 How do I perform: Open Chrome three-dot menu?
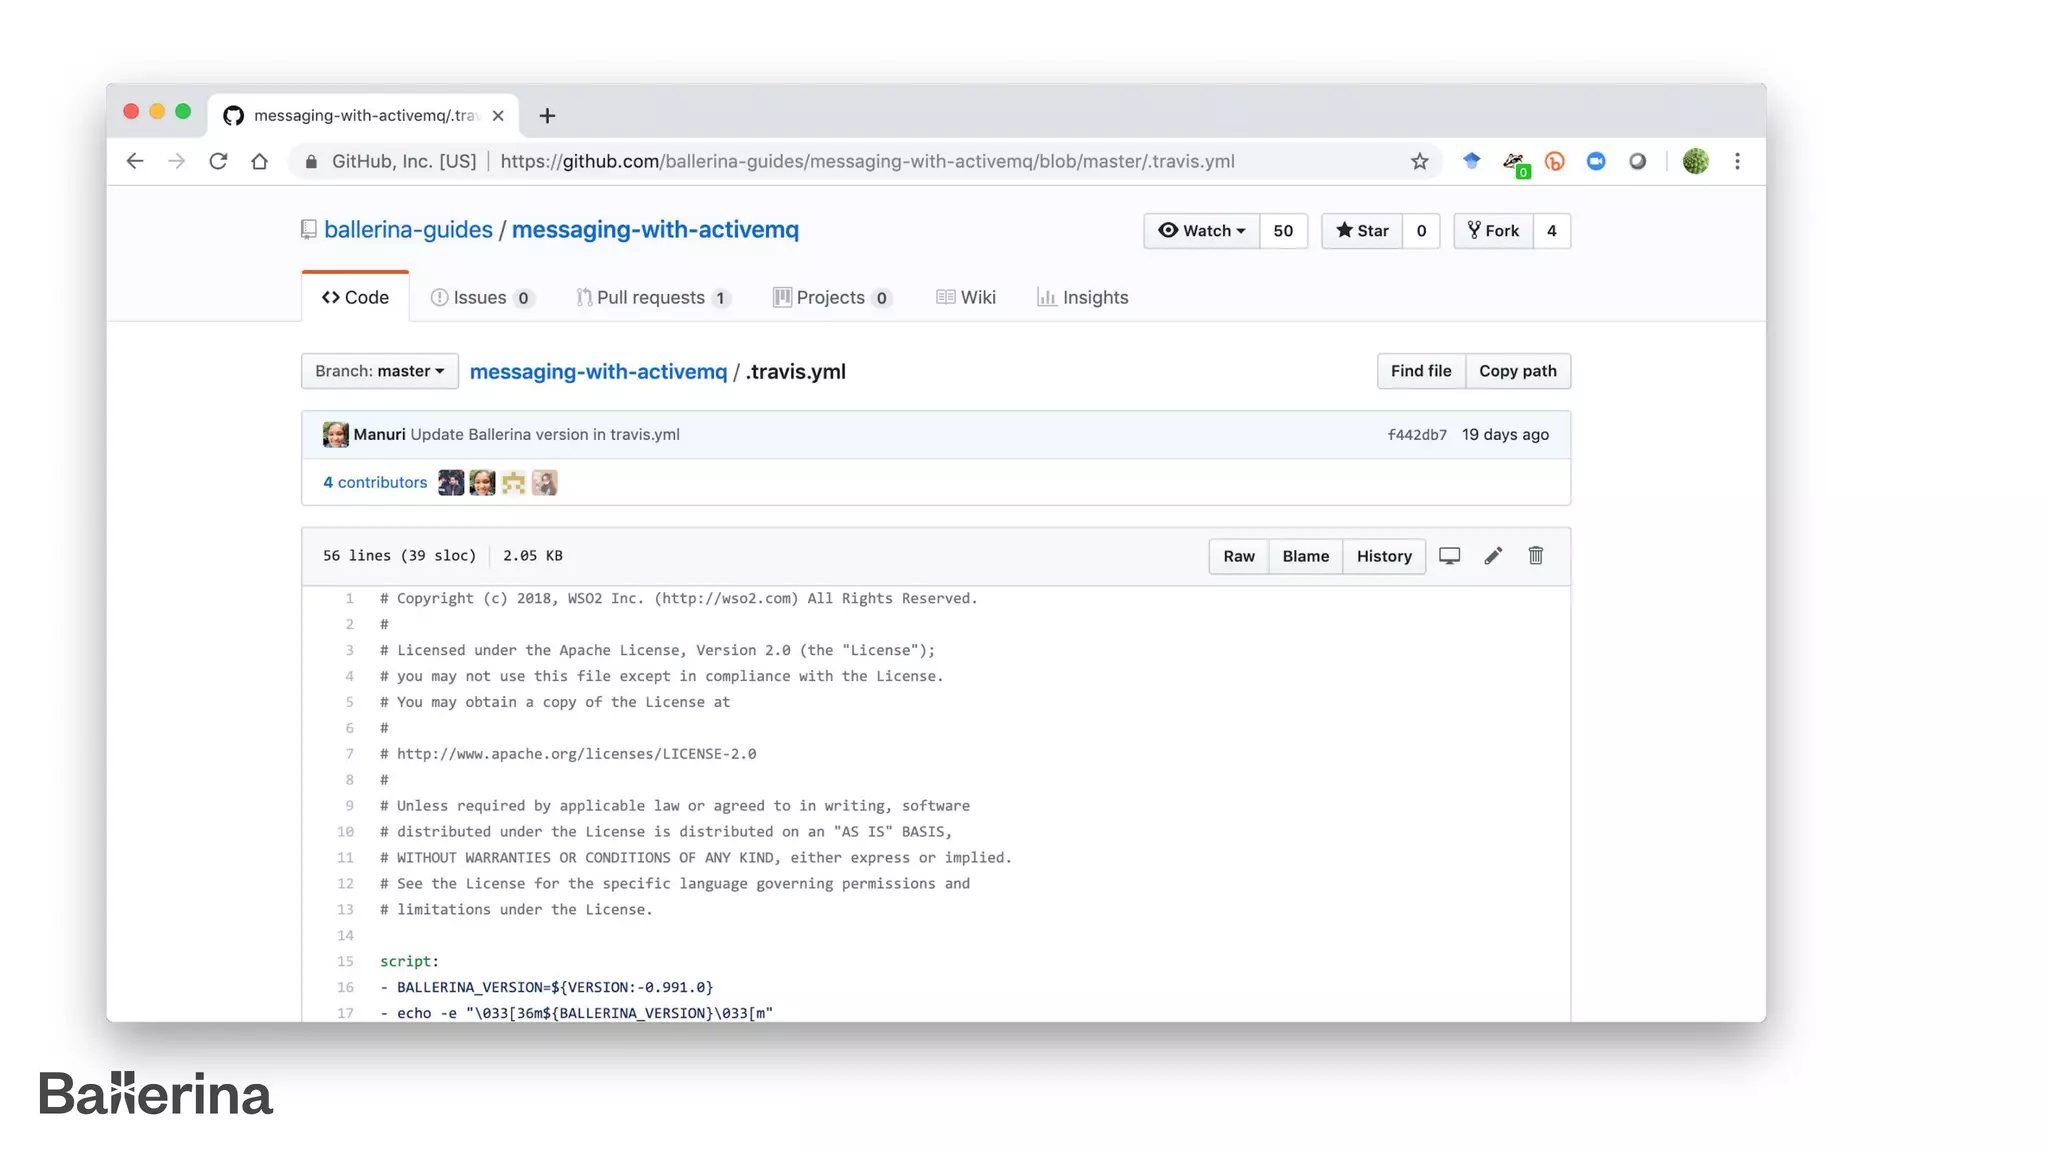click(x=1737, y=162)
